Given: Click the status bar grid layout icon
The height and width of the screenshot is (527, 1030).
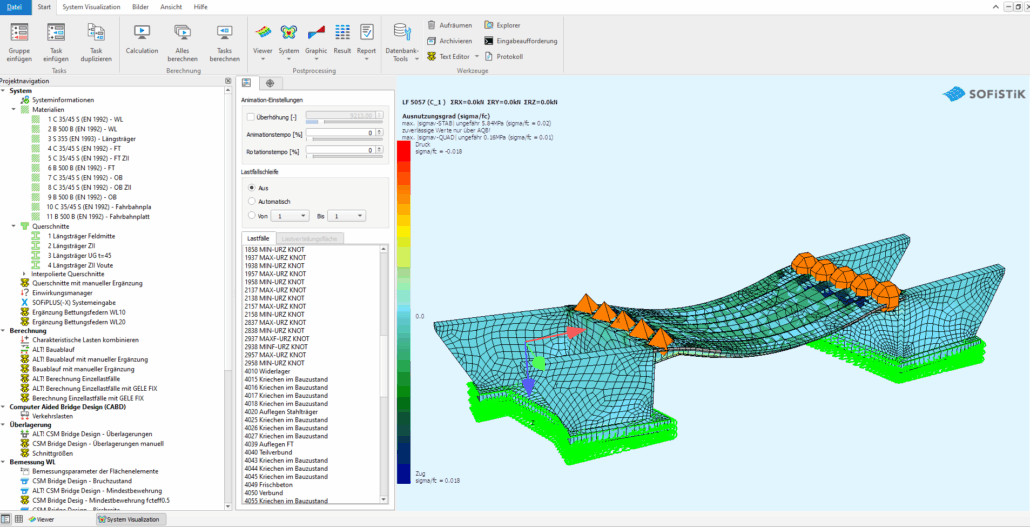Looking at the screenshot, I should pos(18,519).
